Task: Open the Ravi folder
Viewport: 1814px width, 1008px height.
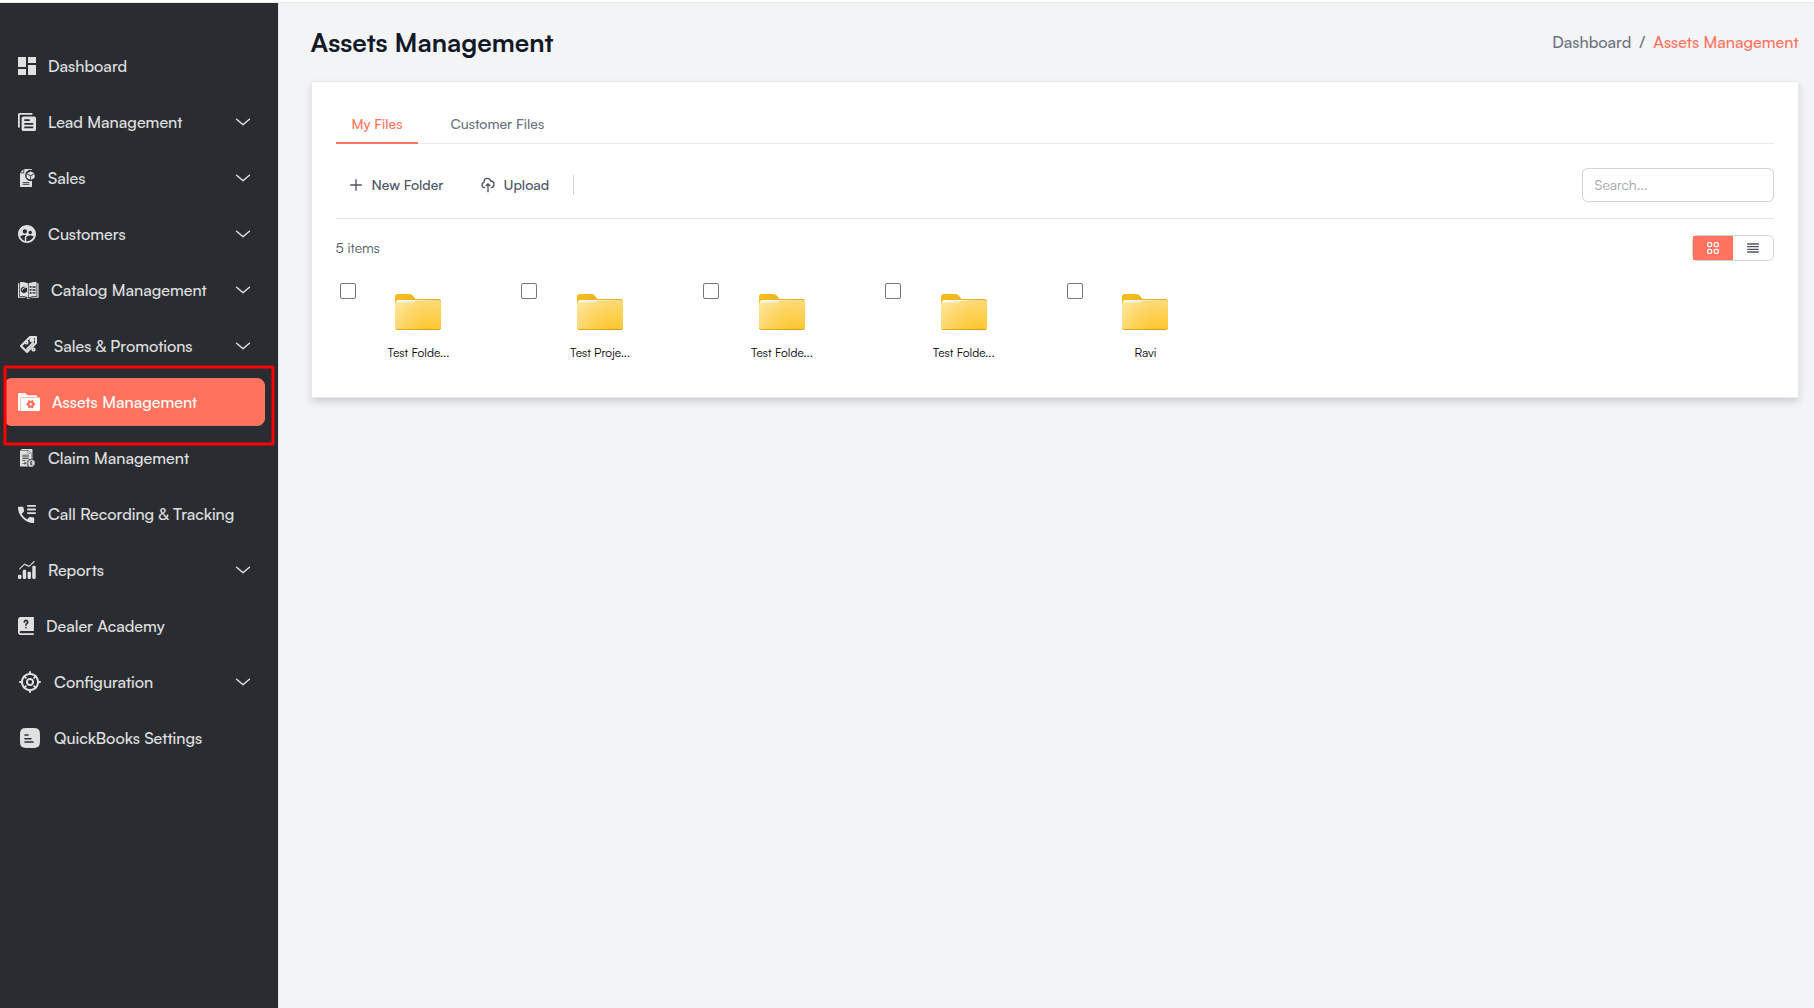Action: coord(1145,312)
